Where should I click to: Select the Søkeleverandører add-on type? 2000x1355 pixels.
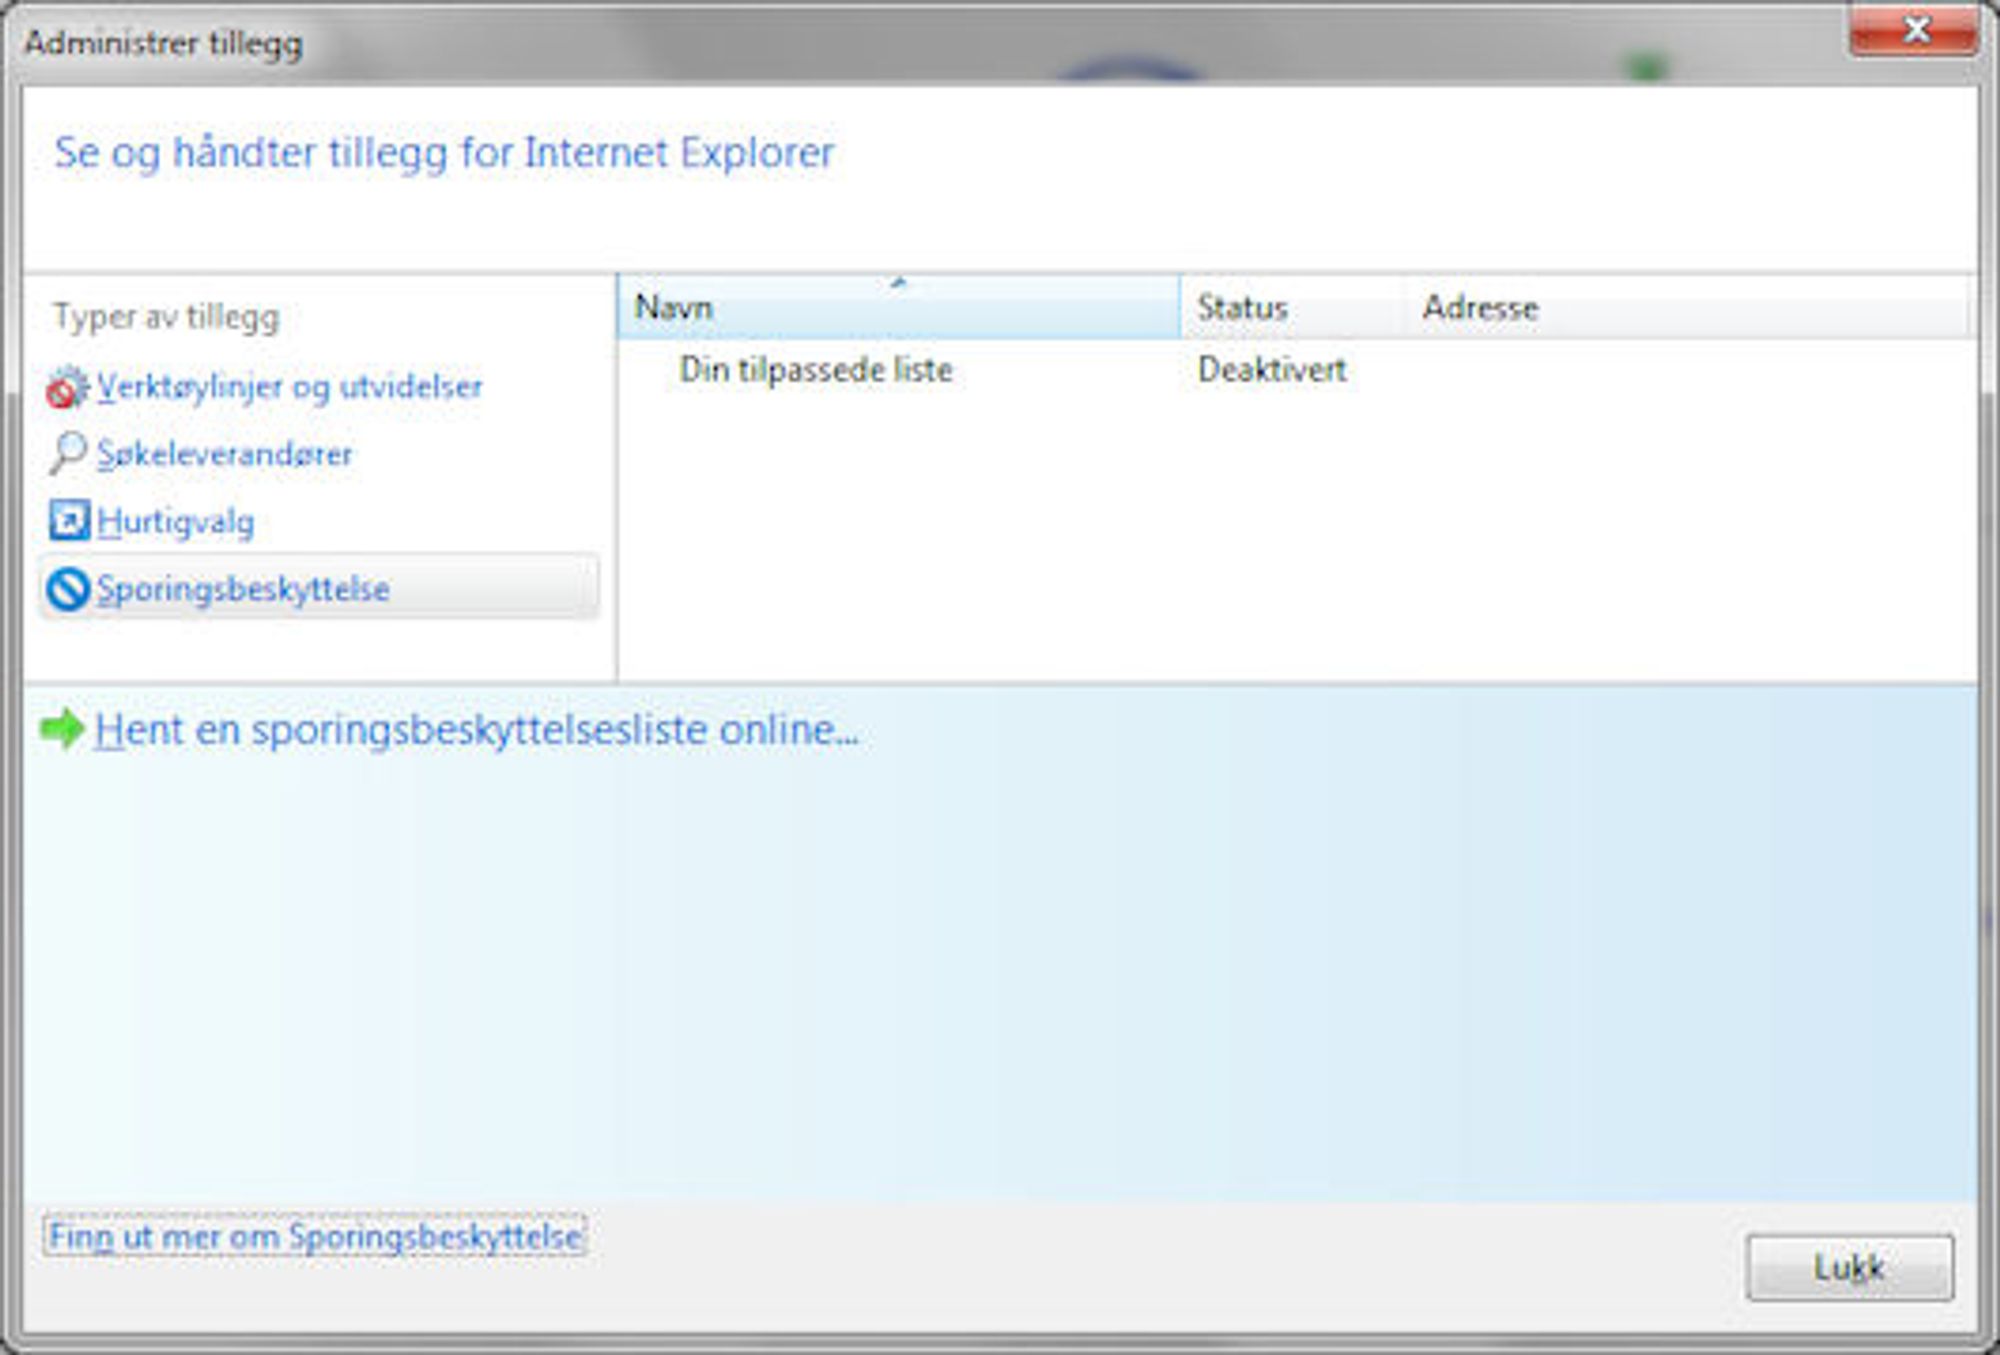tap(224, 455)
